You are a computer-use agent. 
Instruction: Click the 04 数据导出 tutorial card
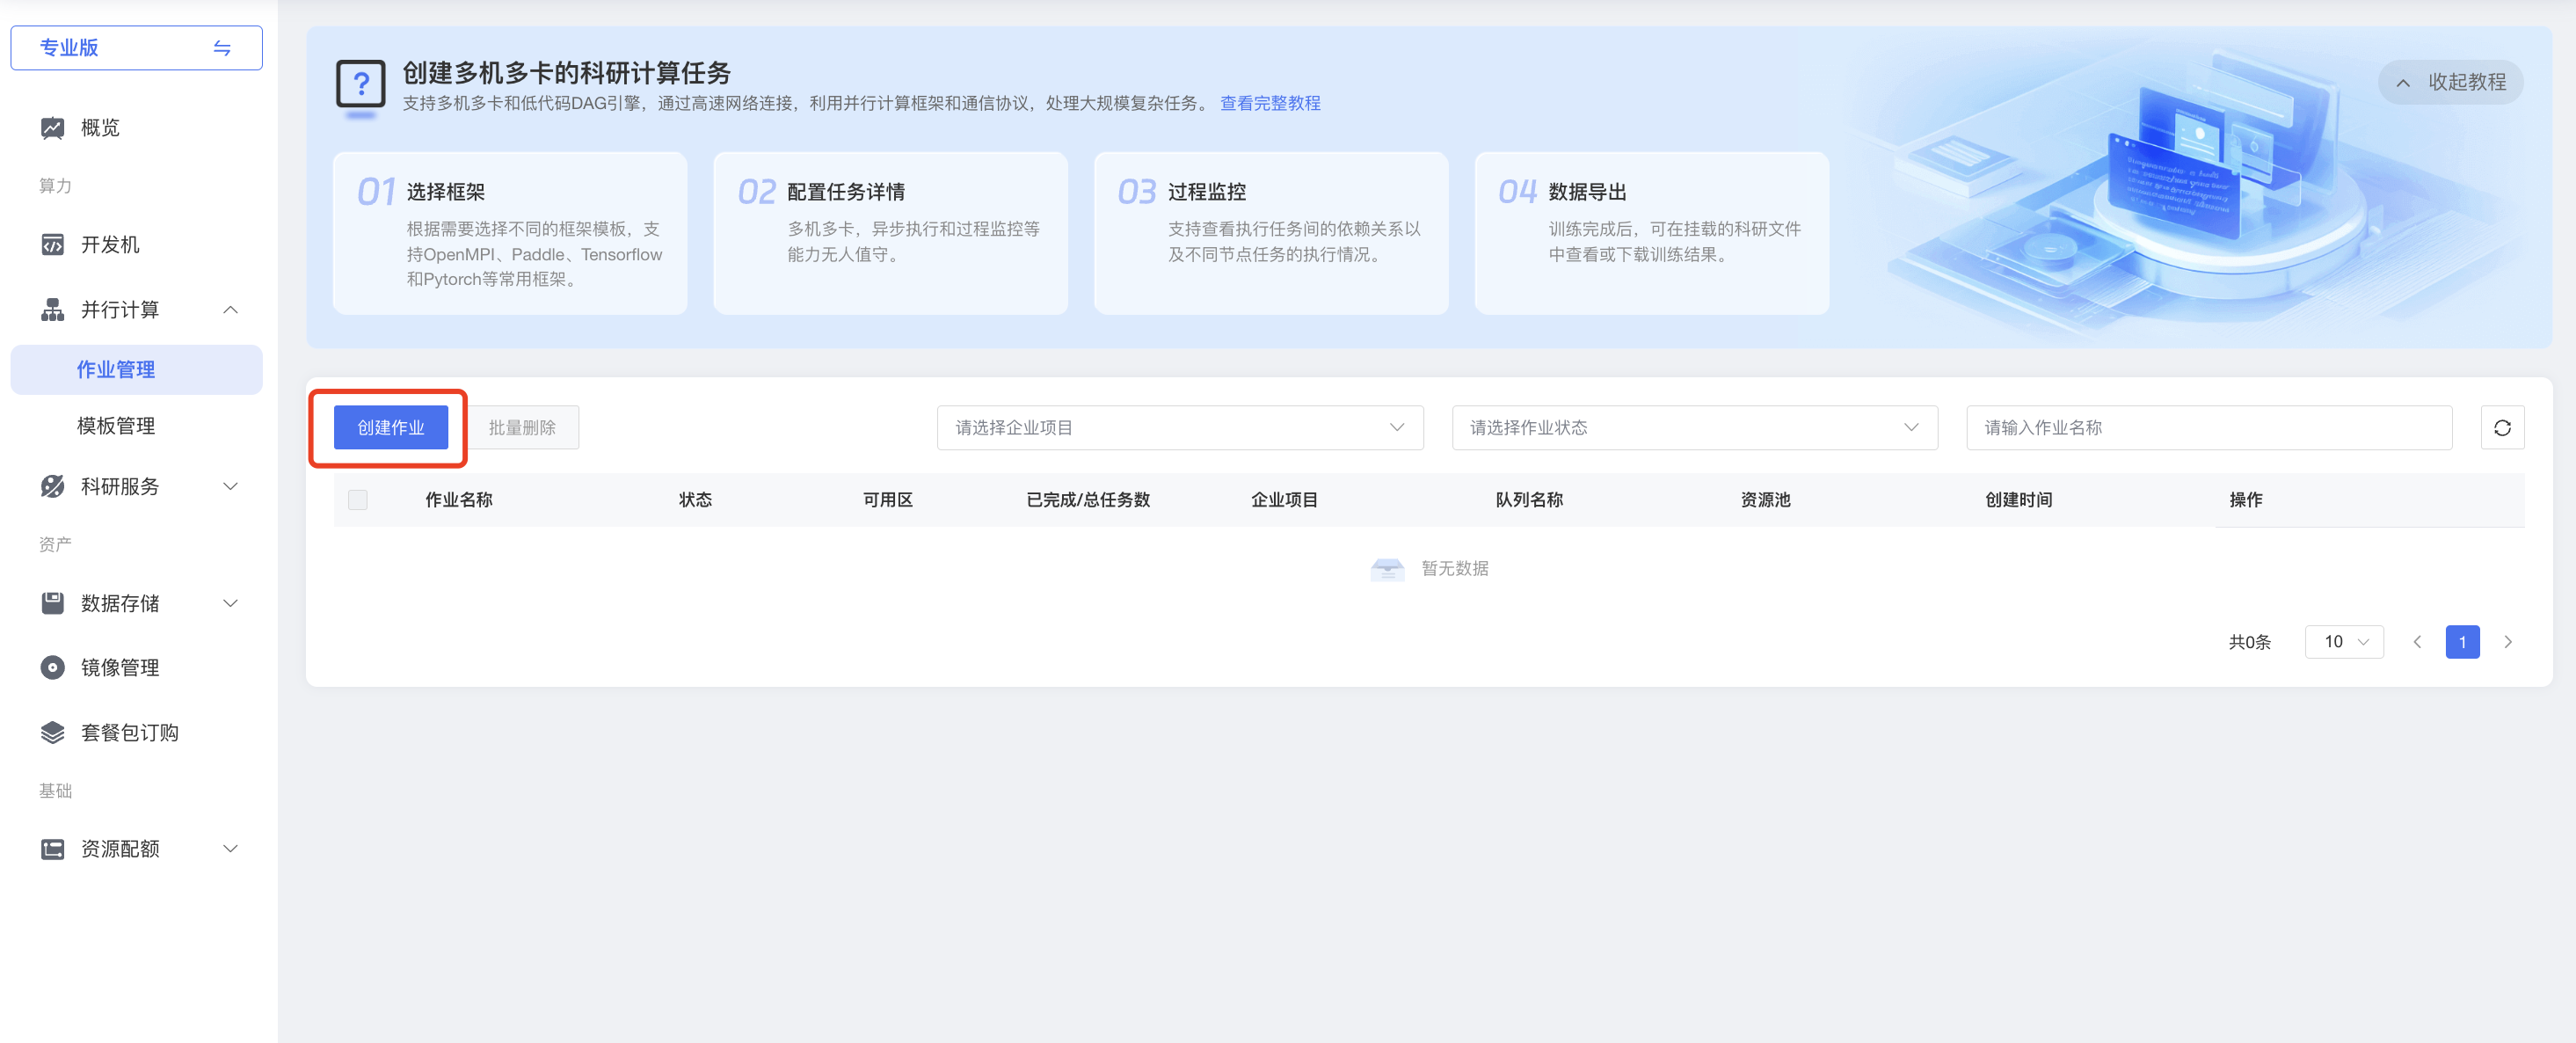[x=1652, y=234]
